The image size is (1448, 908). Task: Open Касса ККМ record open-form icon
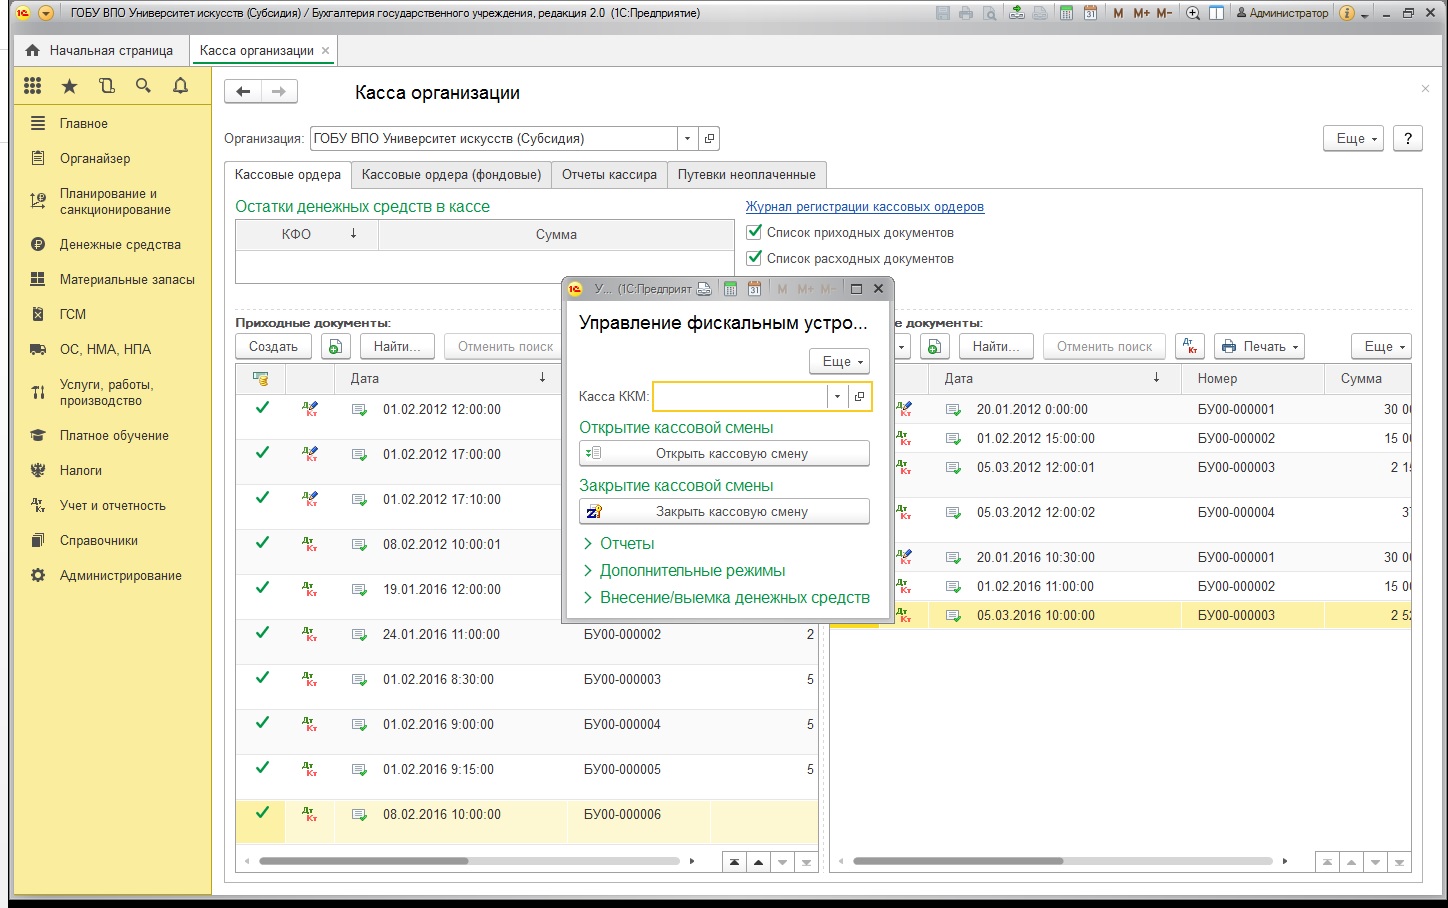point(859,397)
